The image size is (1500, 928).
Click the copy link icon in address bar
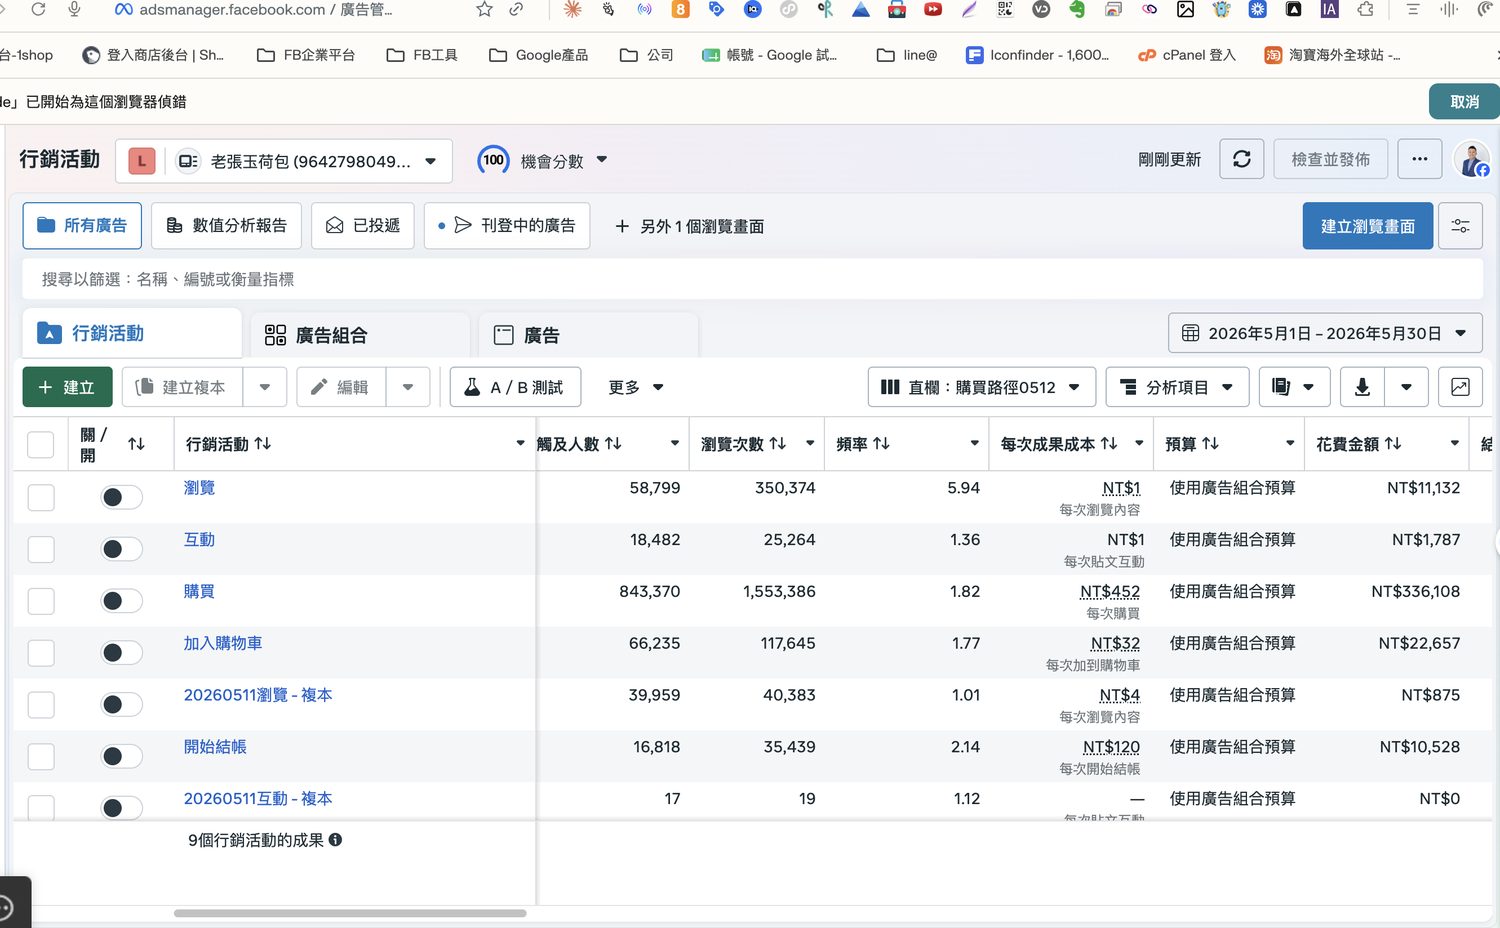(x=516, y=10)
